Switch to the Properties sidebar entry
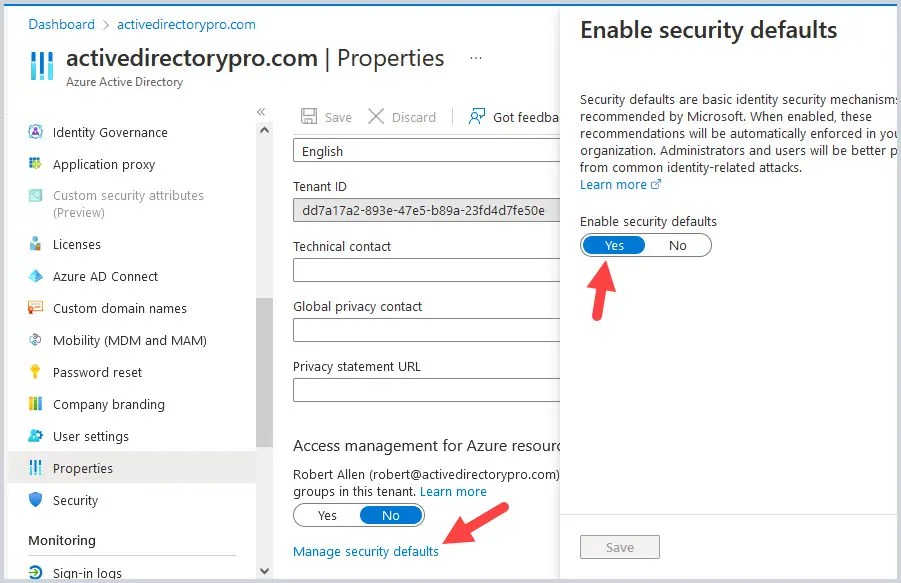Image resolution: width=901 pixels, height=583 pixels. tap(81, 468)
